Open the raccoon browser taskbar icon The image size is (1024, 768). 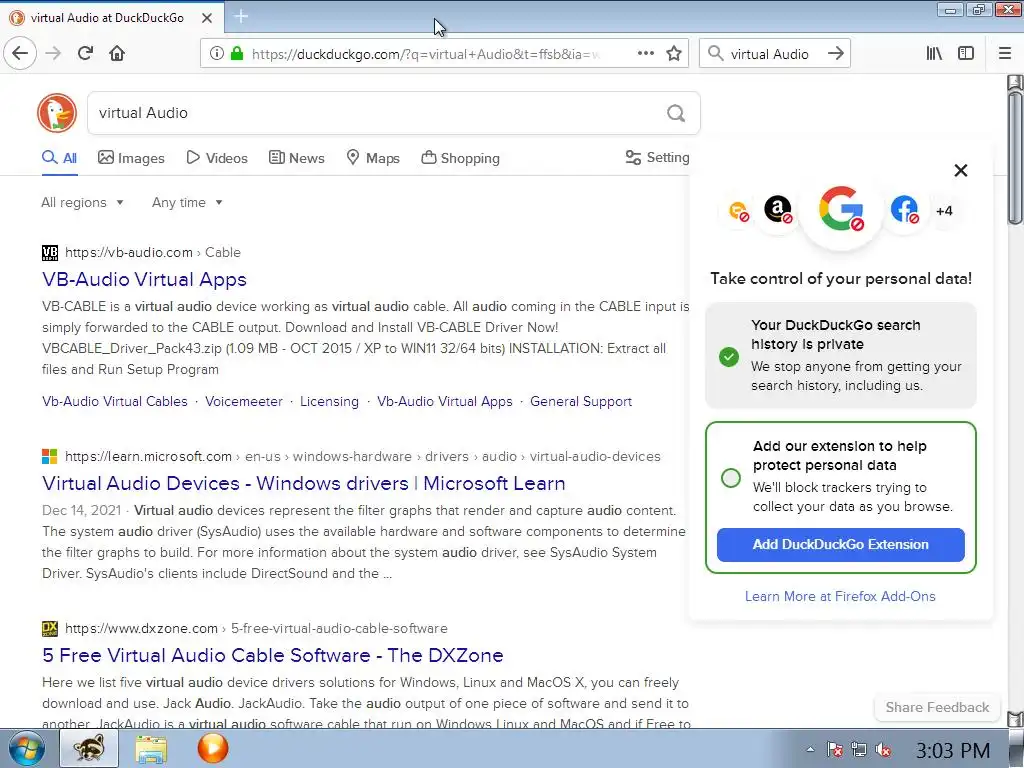click(89, 748)
